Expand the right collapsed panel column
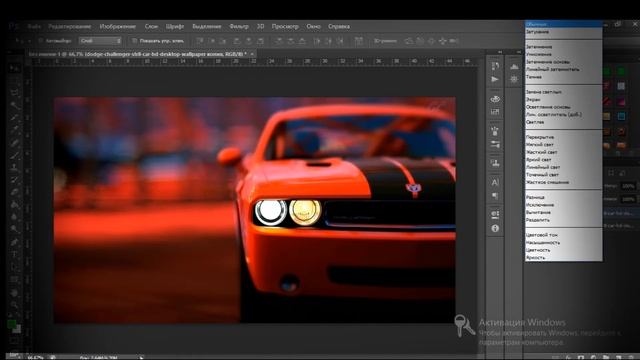640x360 pixels. (519, 52)
